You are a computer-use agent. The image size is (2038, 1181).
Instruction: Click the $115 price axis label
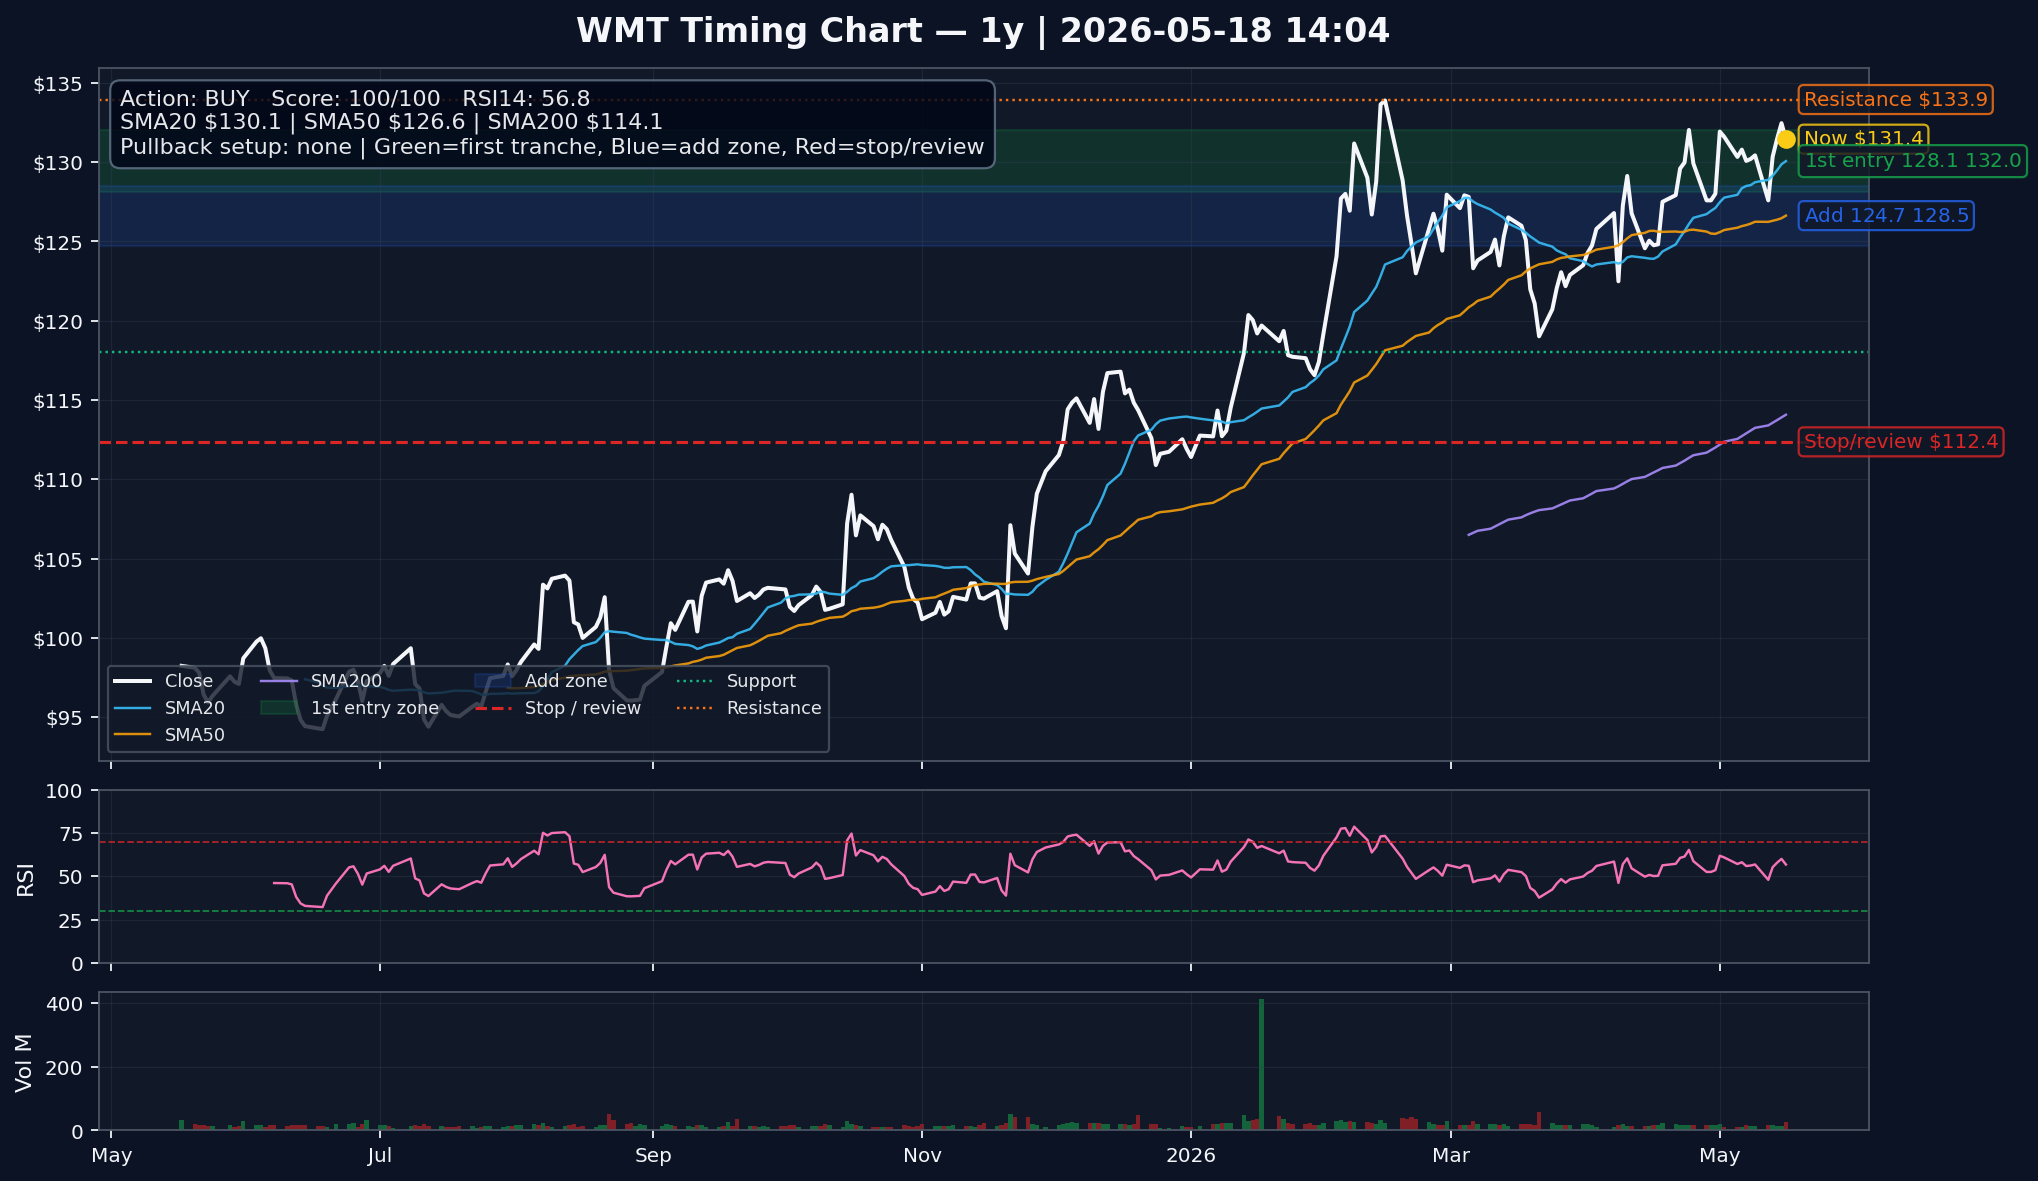[x=58, y=401]
